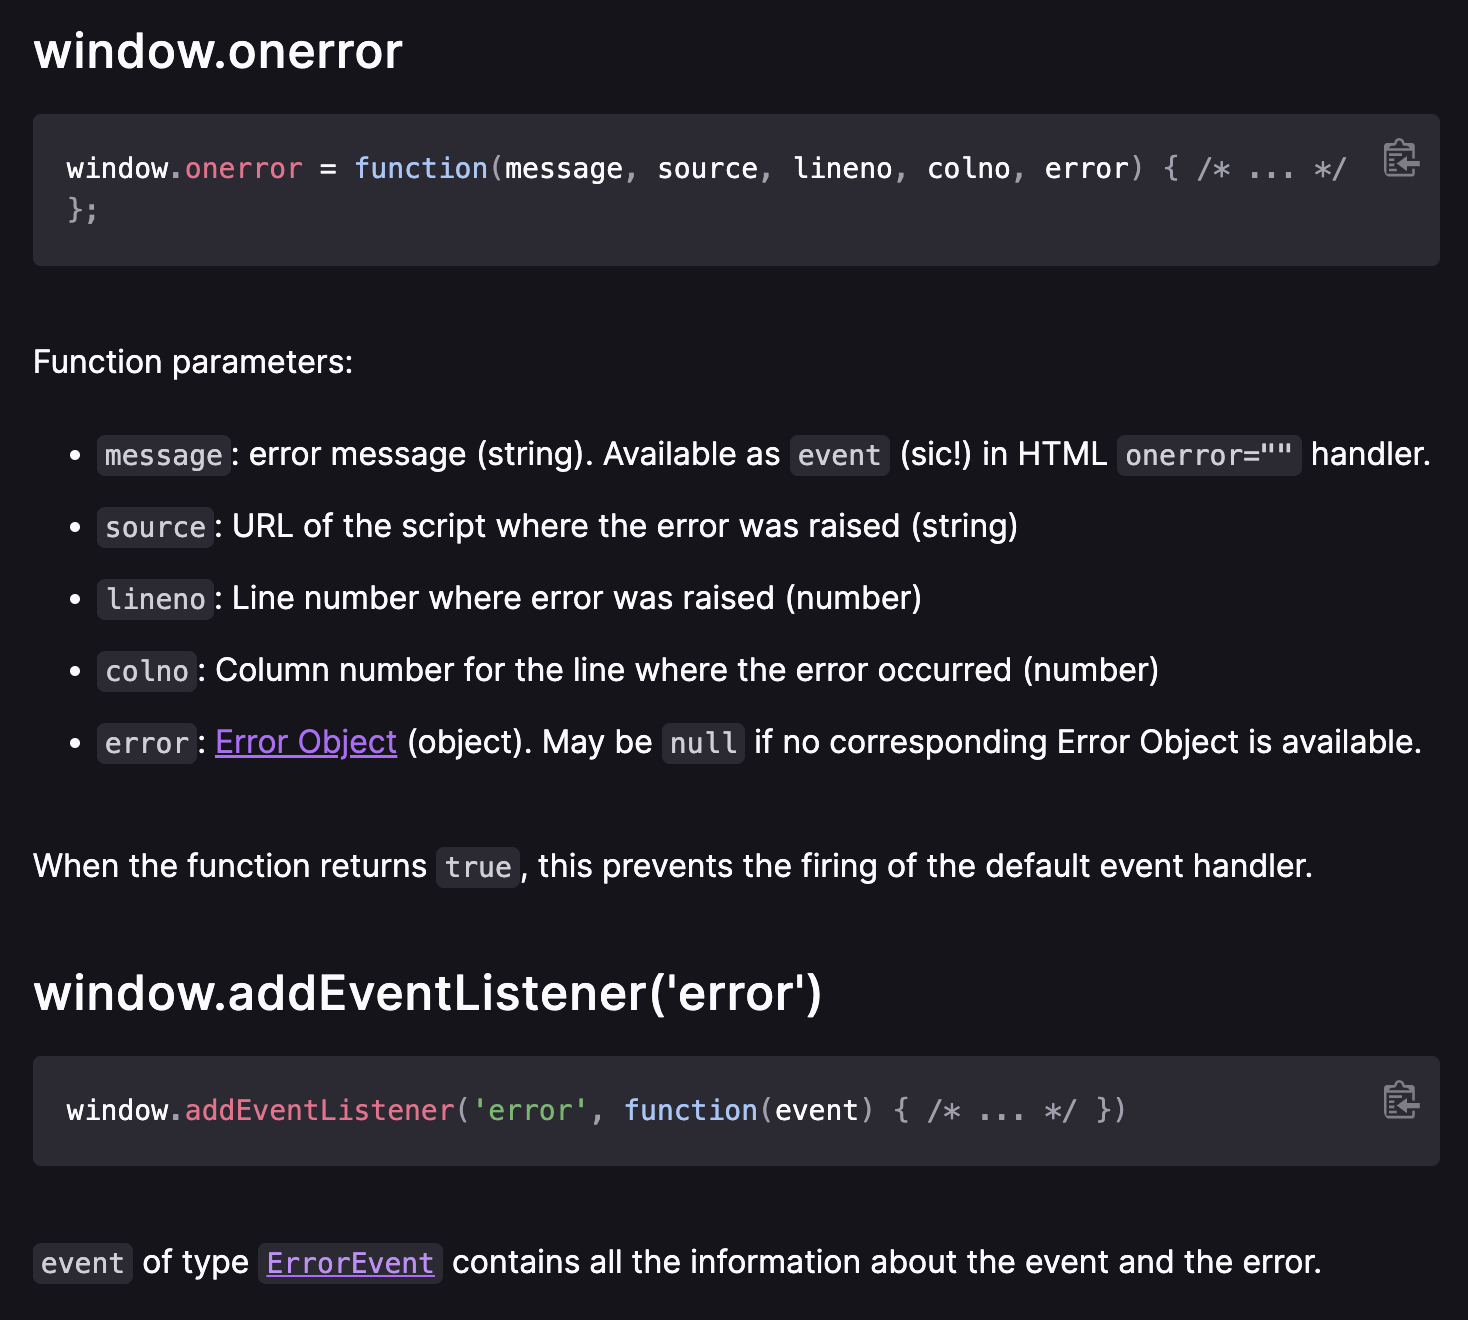
Task: Click the source parameter code label
Action: click(155, 527)
